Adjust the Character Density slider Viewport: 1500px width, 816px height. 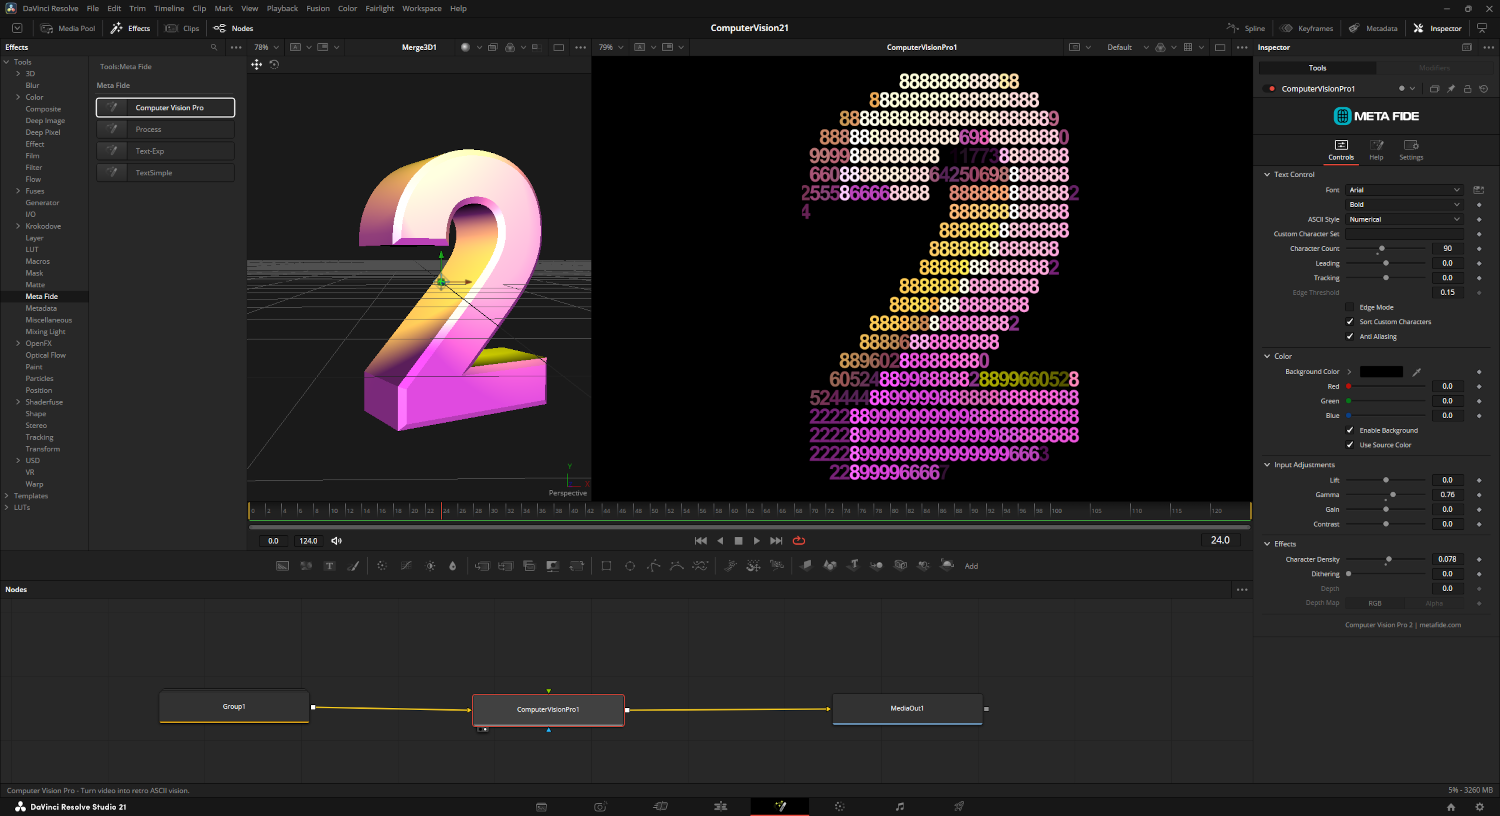pyautogui.click(x=1388, y=560)
